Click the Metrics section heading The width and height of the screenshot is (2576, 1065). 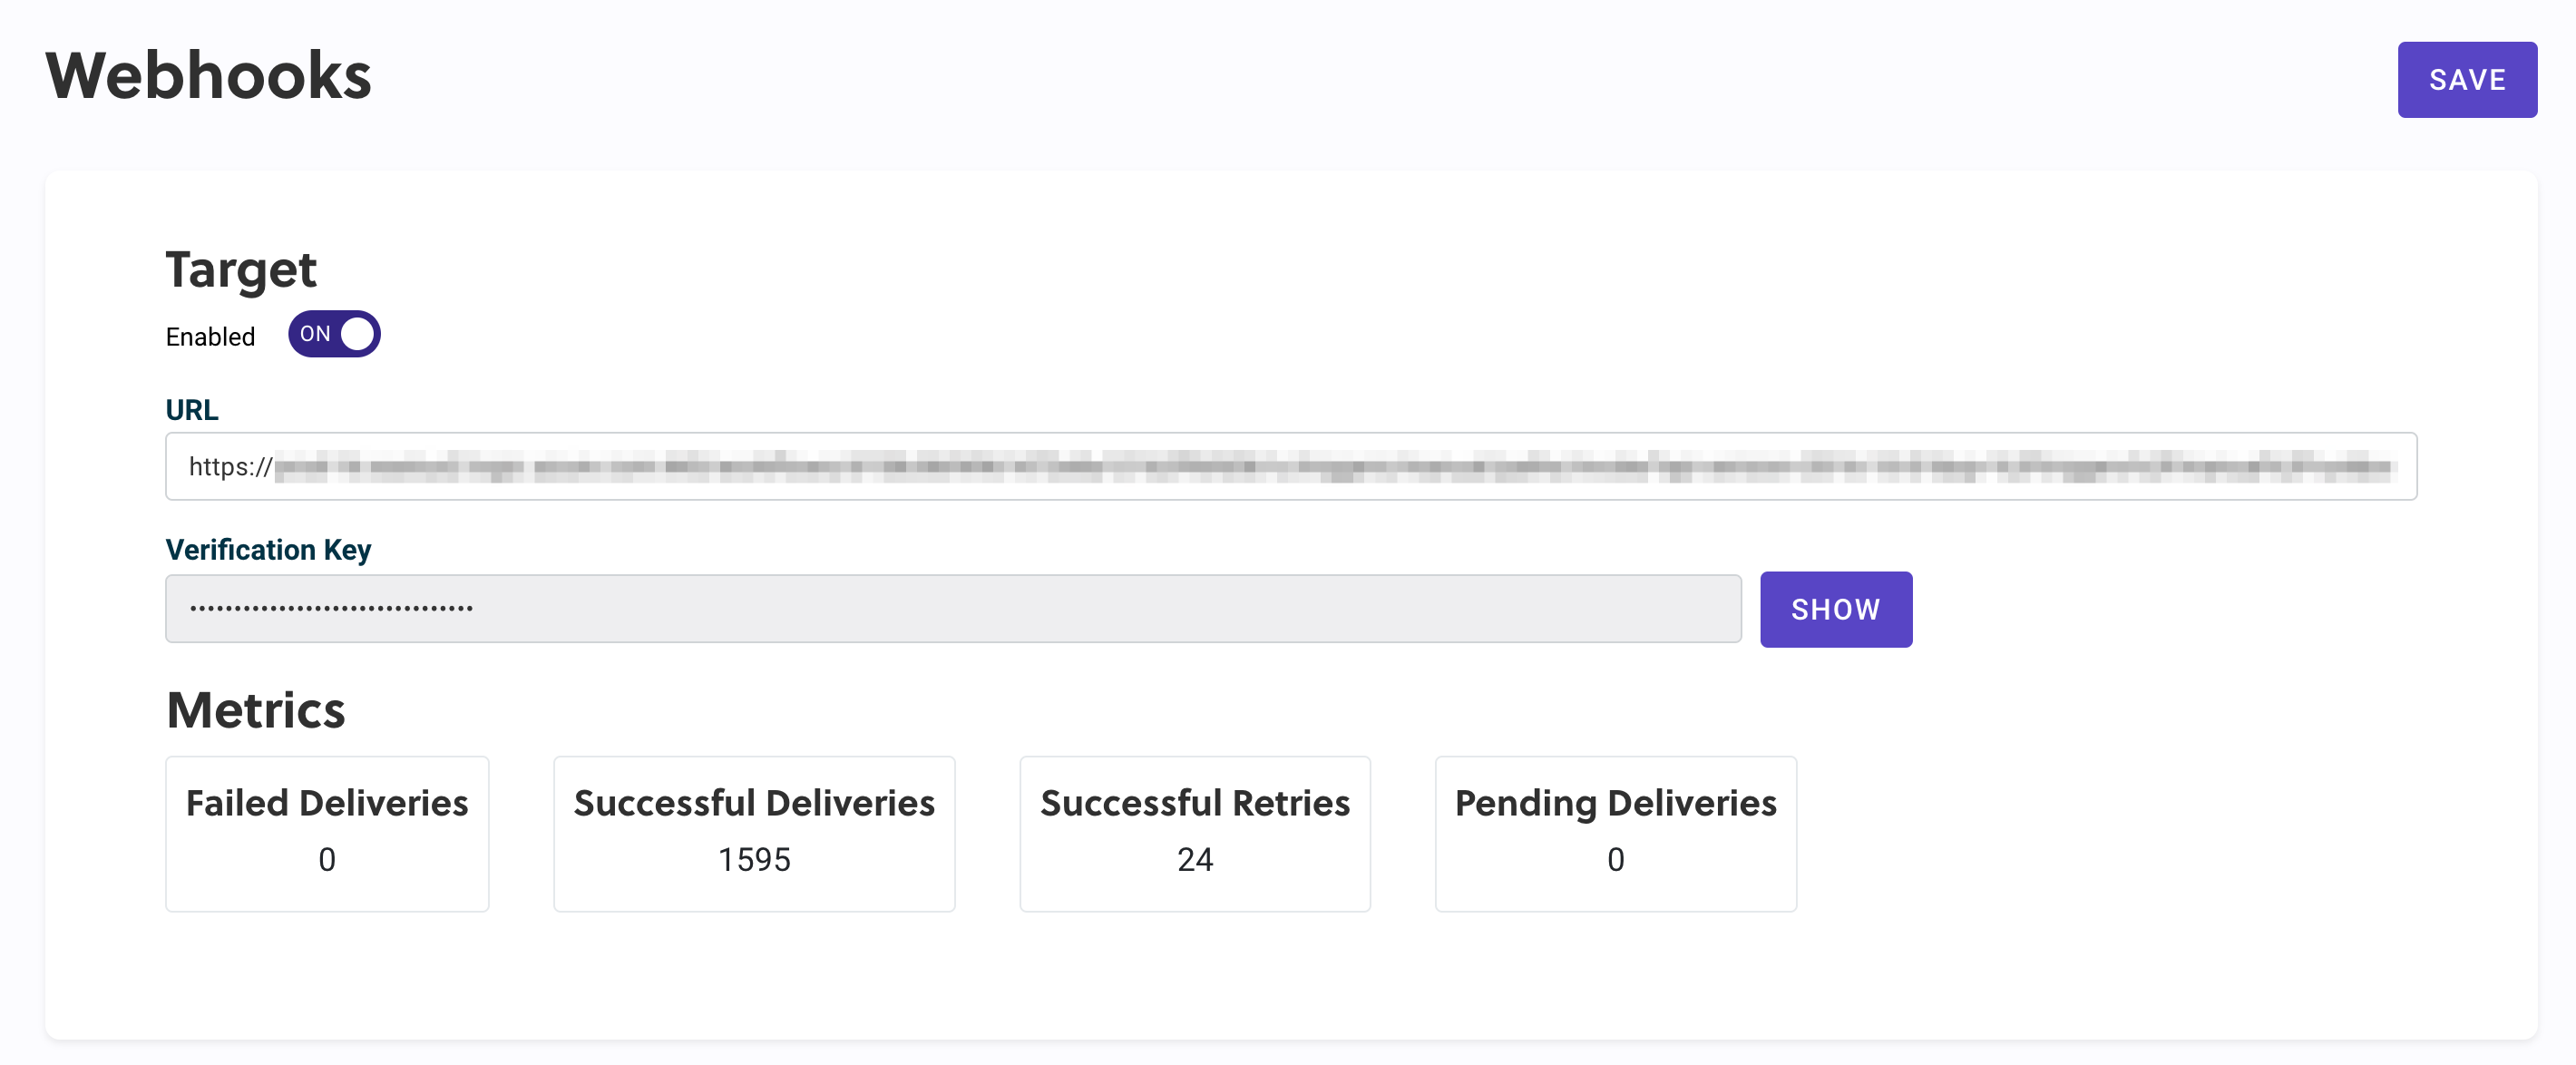(255, 710)
